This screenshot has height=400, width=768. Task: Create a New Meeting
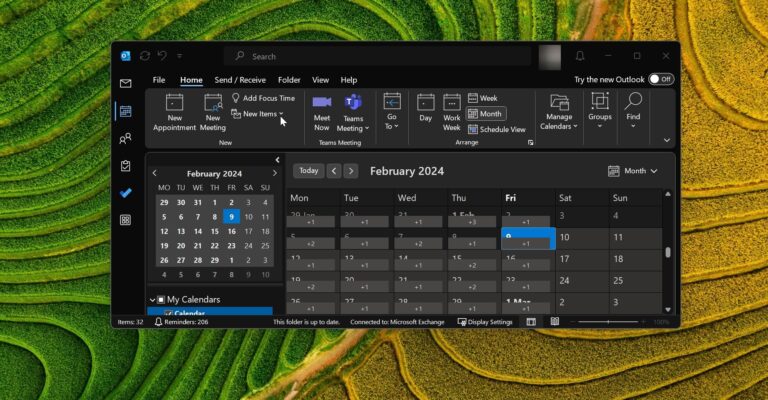[x=213, y=113]
